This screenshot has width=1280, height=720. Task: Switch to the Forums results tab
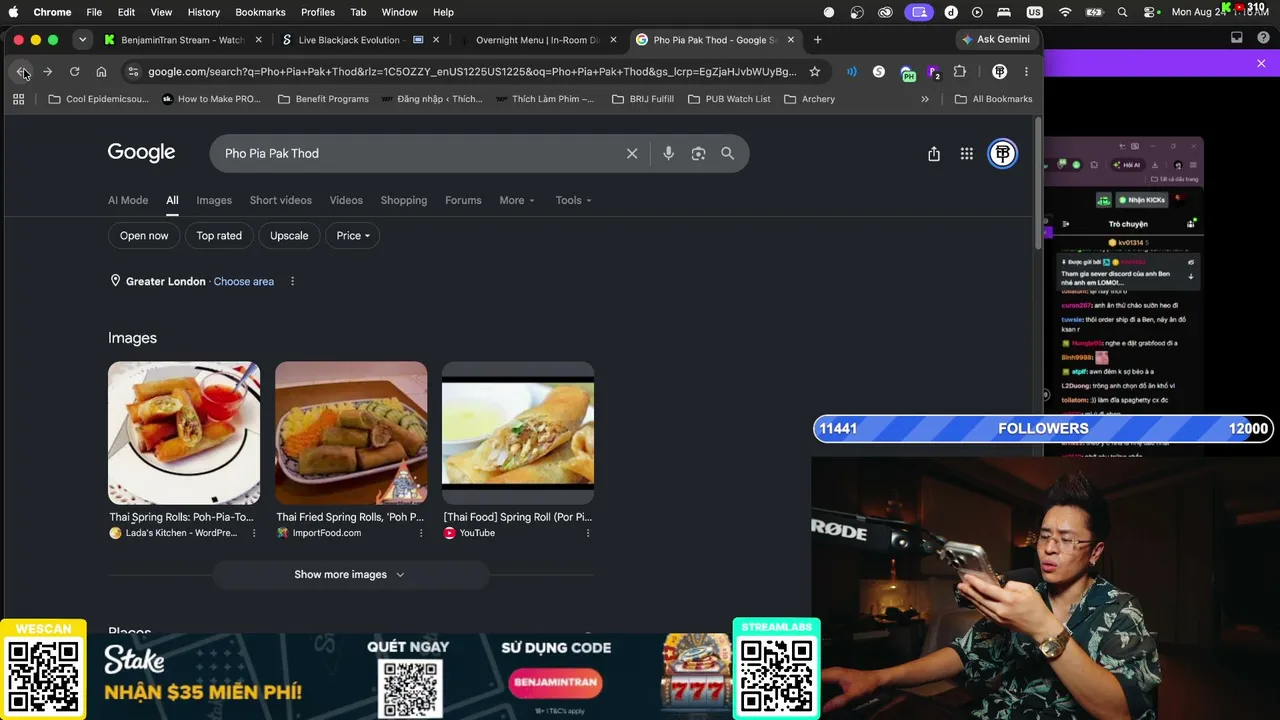click(463, 200)
